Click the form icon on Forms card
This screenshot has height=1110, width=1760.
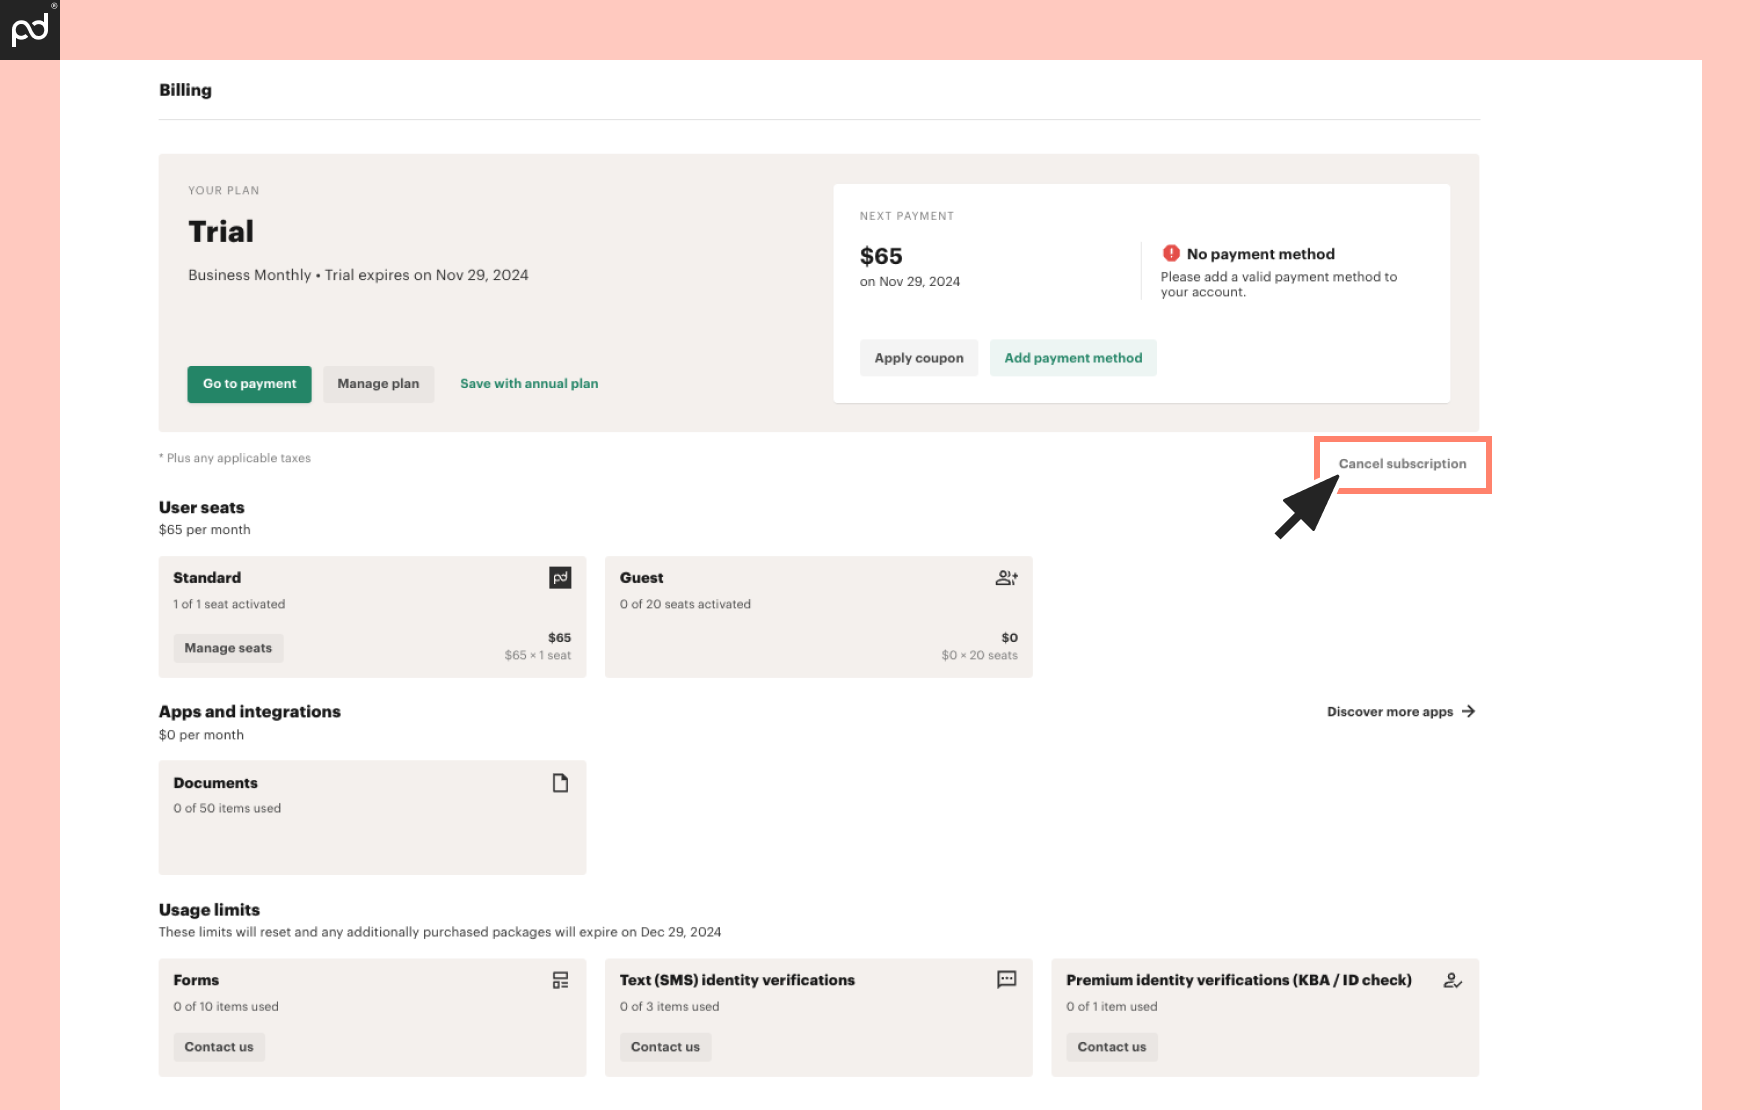560,980
